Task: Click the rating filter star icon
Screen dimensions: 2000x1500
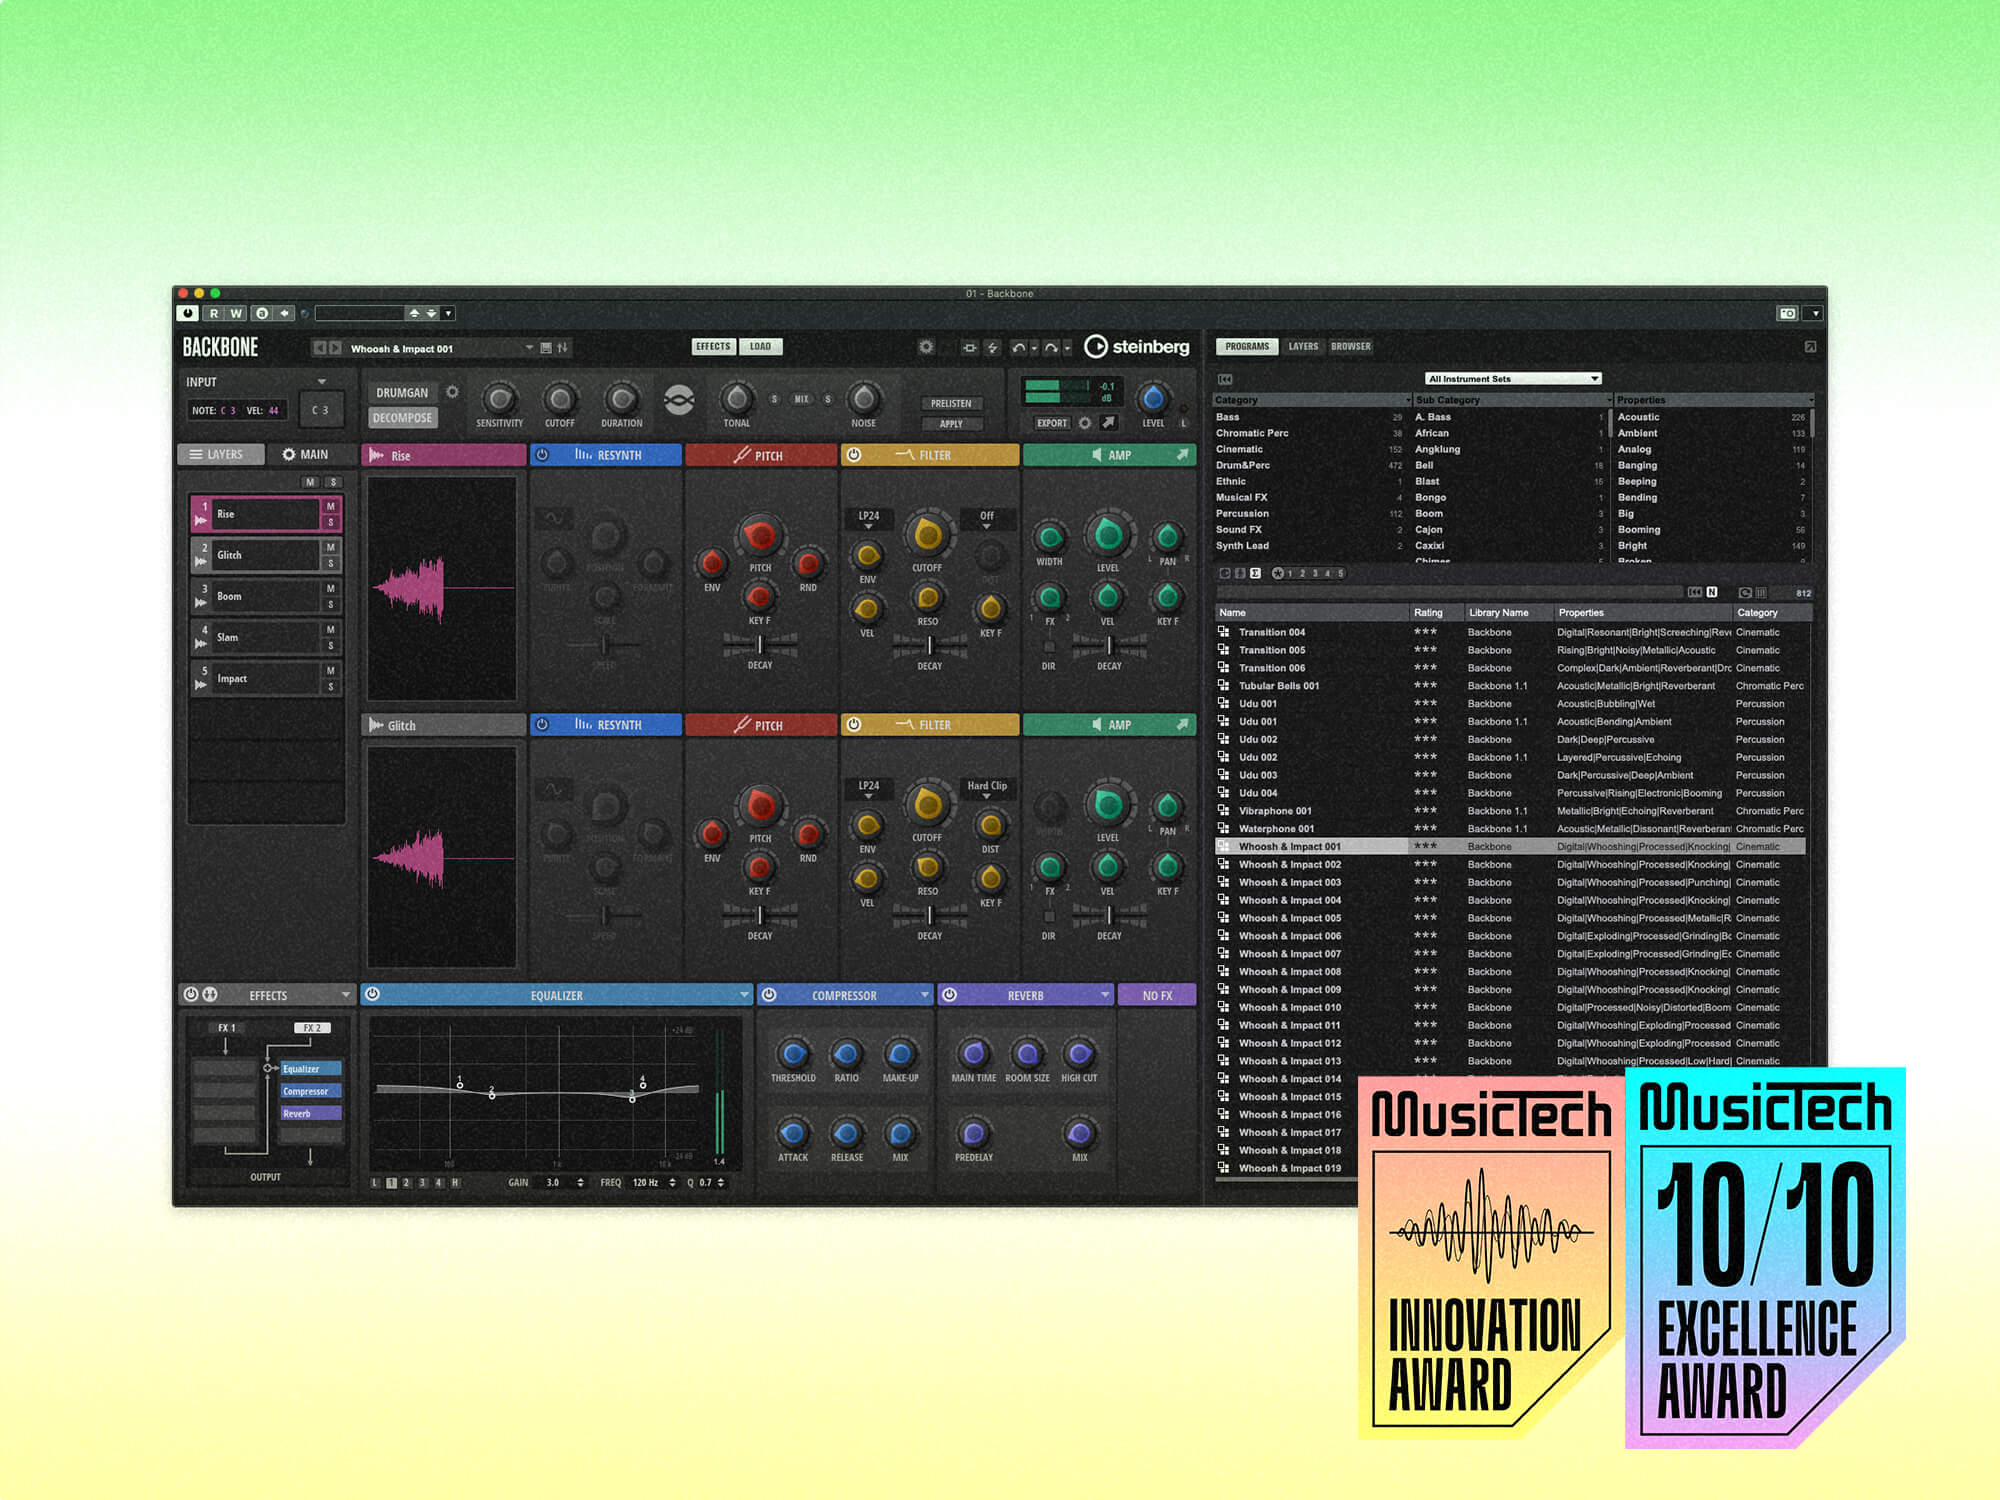Action: (1277, 574)
